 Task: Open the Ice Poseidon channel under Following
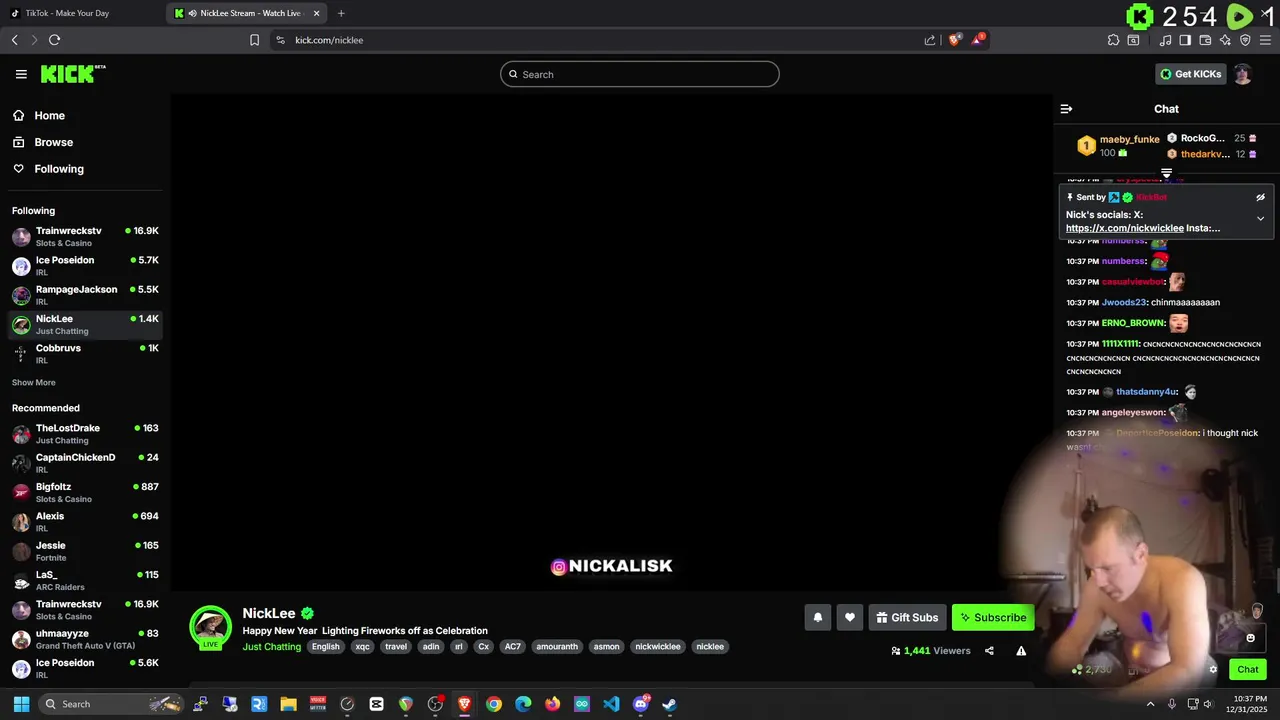[x=85, y=266]
